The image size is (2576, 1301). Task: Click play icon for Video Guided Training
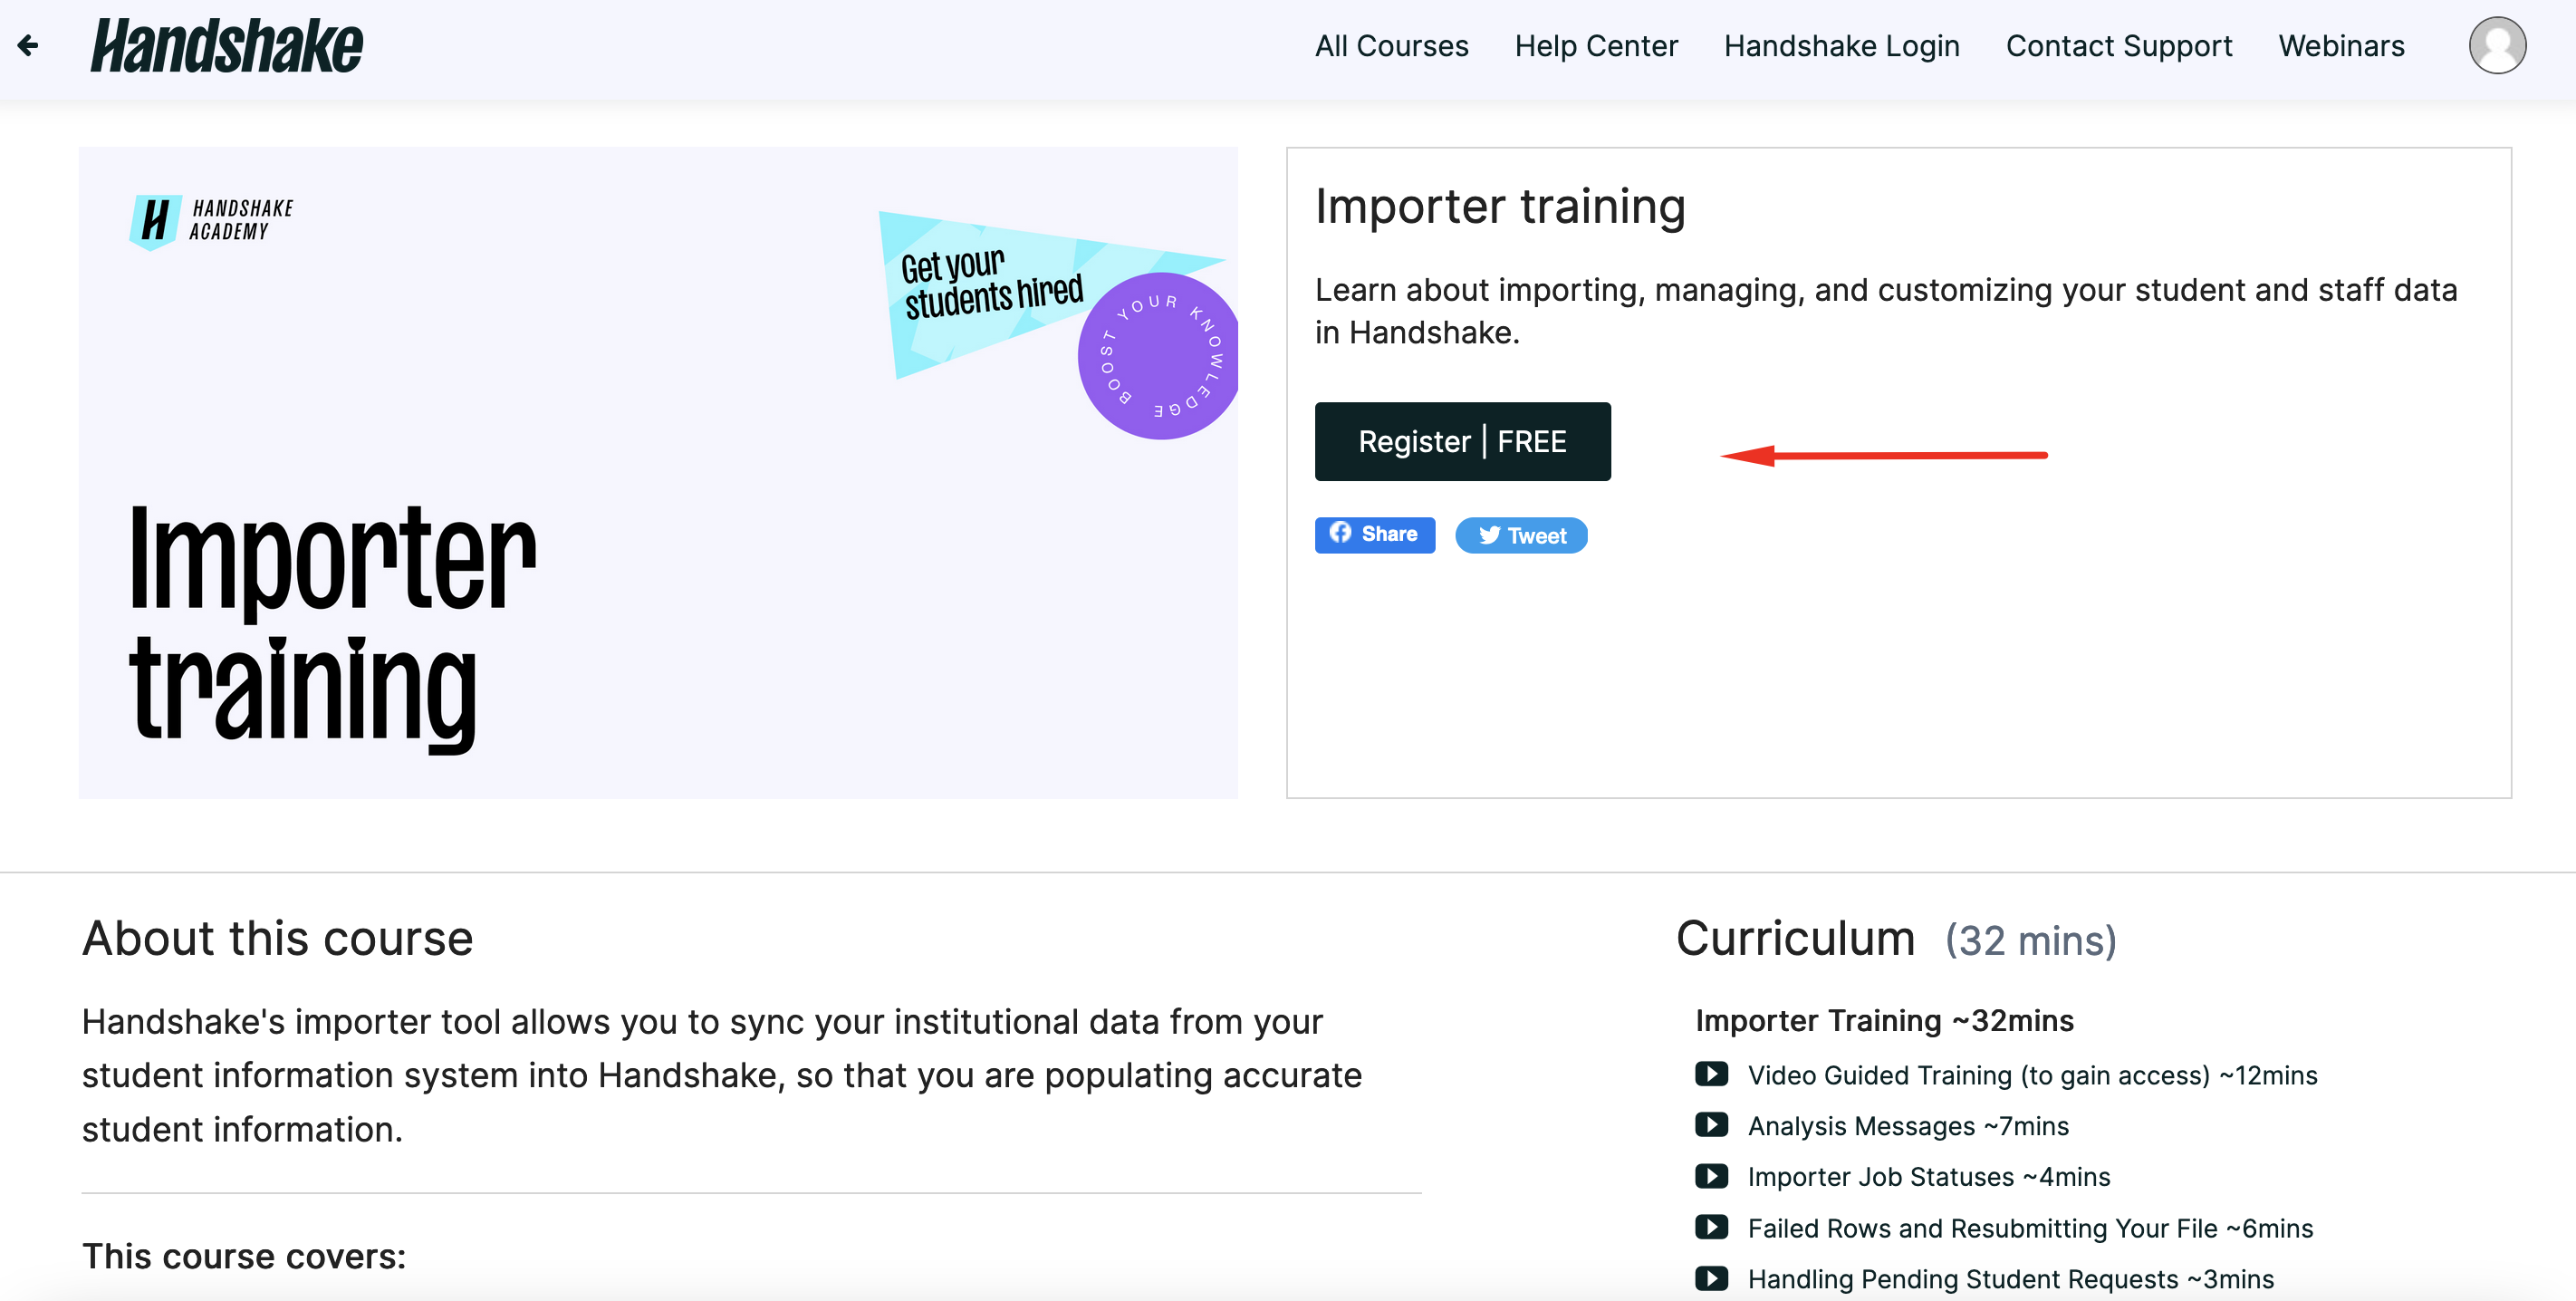coord(1711,1074)
